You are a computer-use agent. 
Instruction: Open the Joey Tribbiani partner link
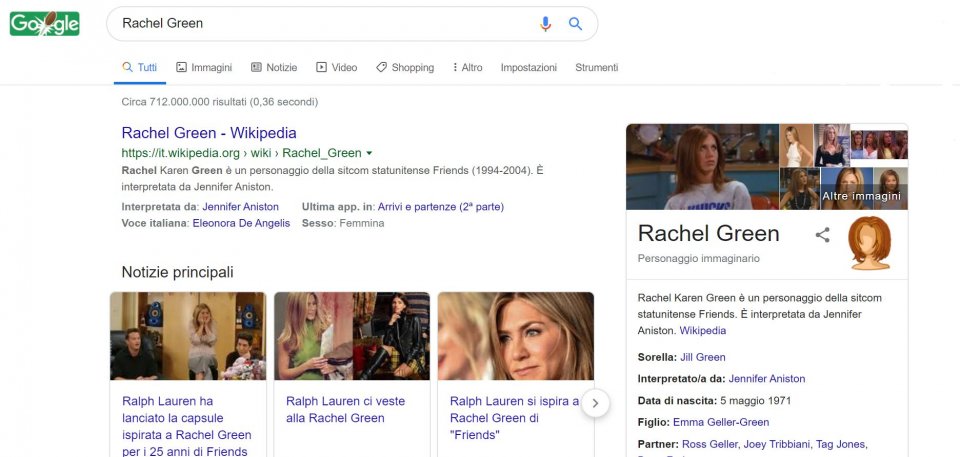[776, 444]
